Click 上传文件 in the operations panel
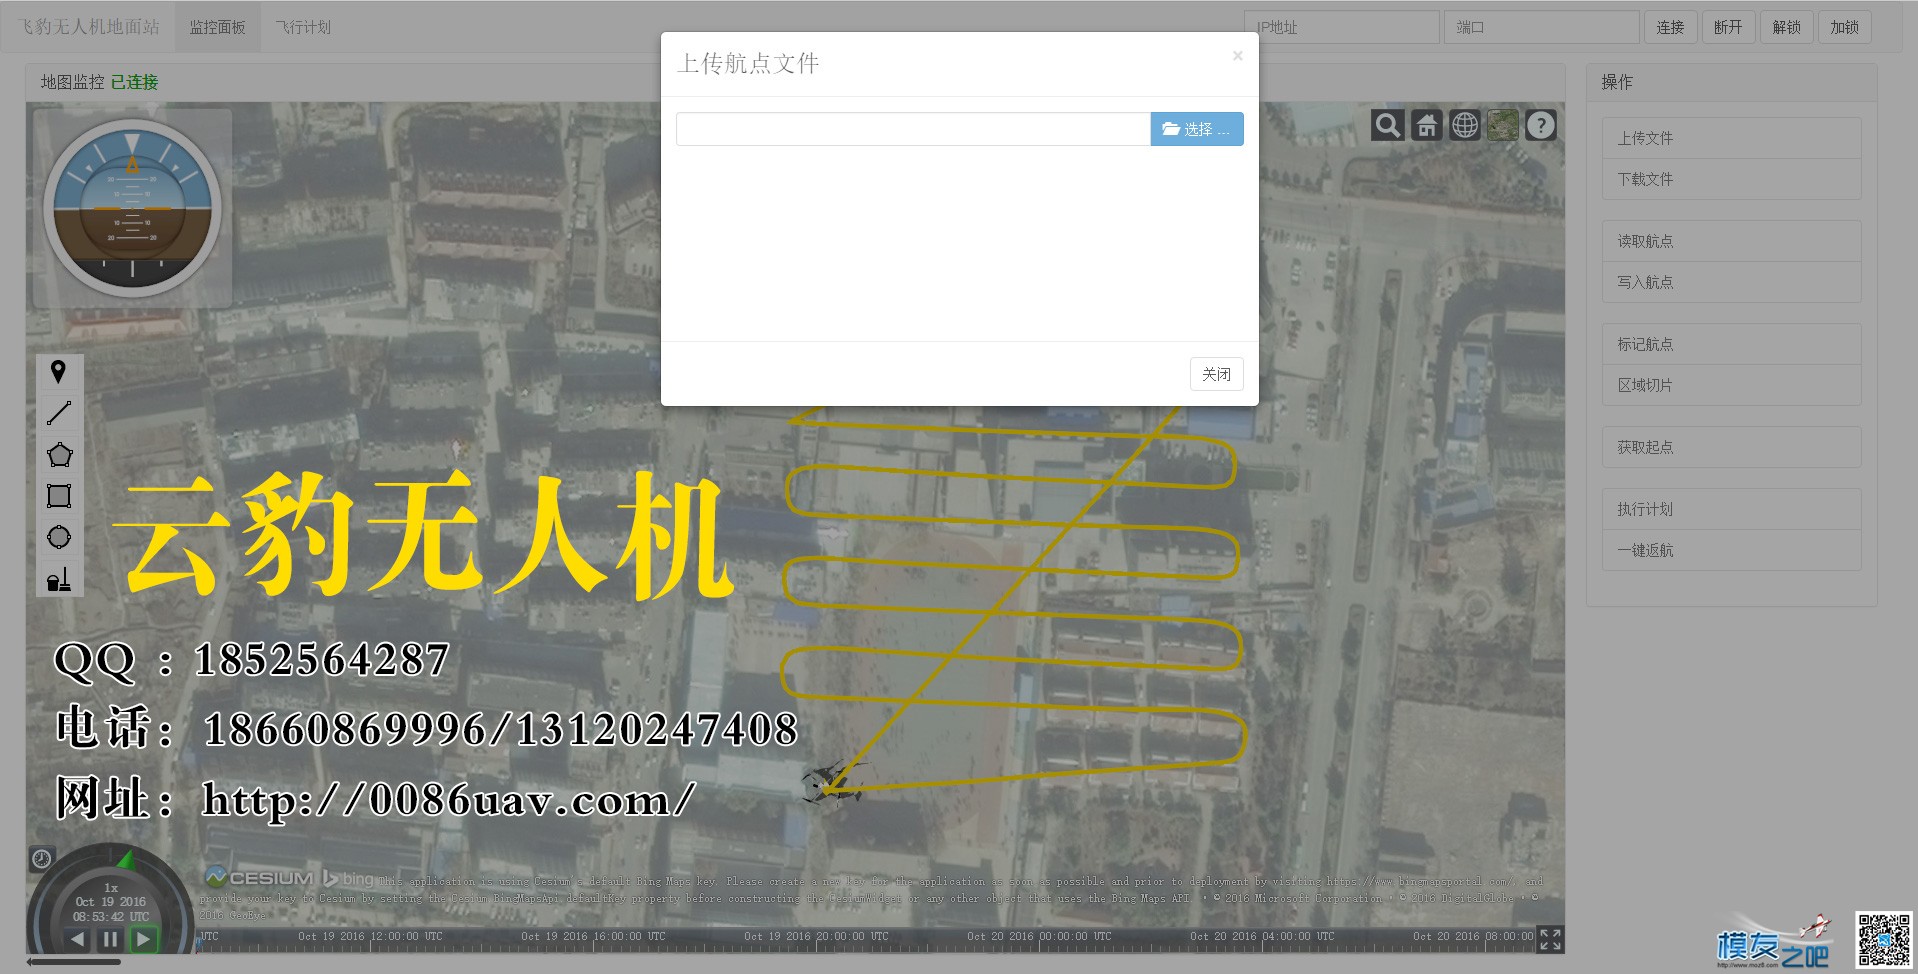Image resolution: width=1918 pixels, height=974 pixels. pos(1731,138)
